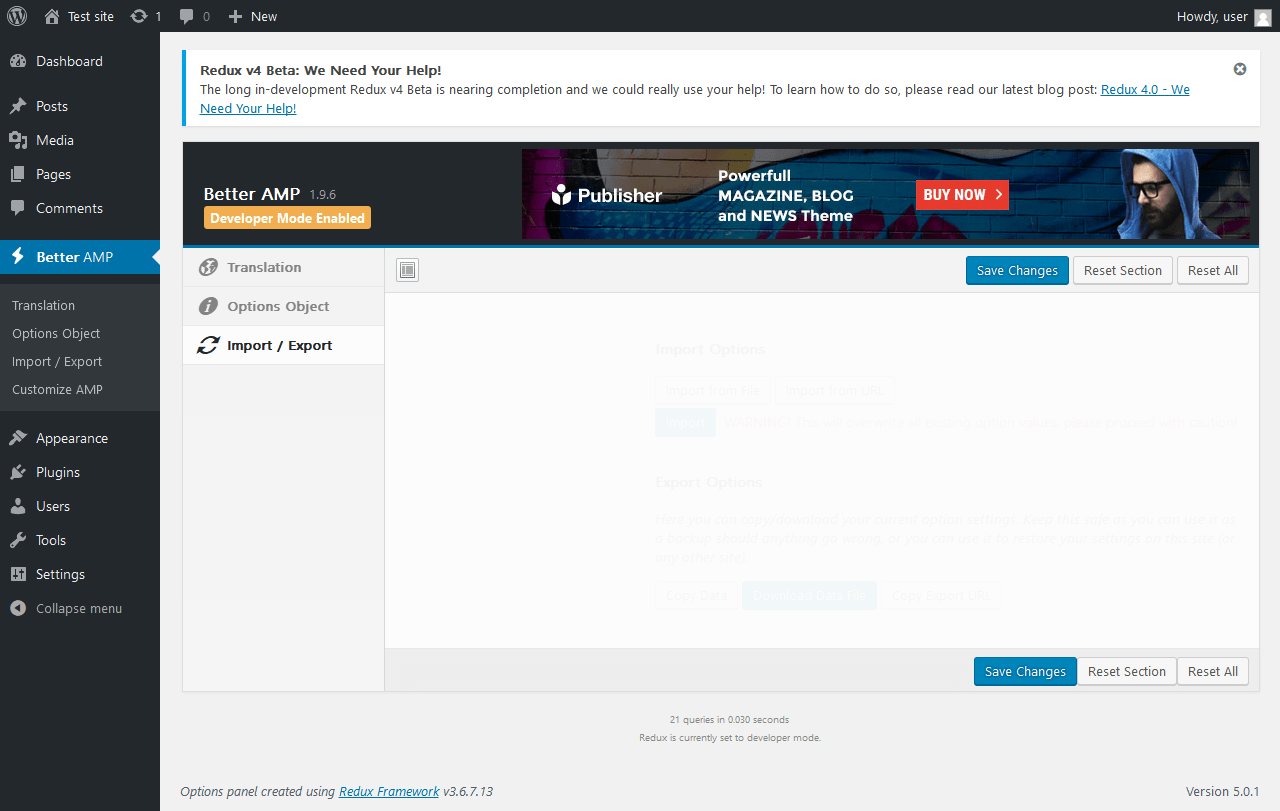Open the New content menu
Viewport: 1280px width, 811px height.
pyautogui.click(x=253, y=16)
